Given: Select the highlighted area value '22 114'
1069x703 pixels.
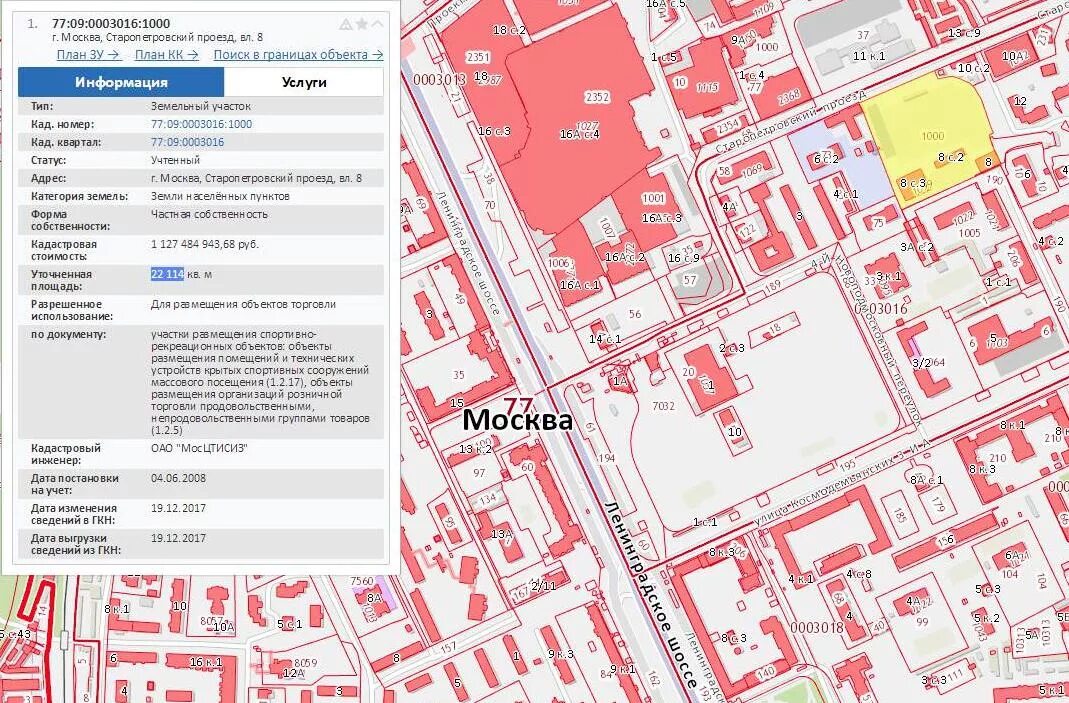Looking at the screenshot, I should click(167, 274).
